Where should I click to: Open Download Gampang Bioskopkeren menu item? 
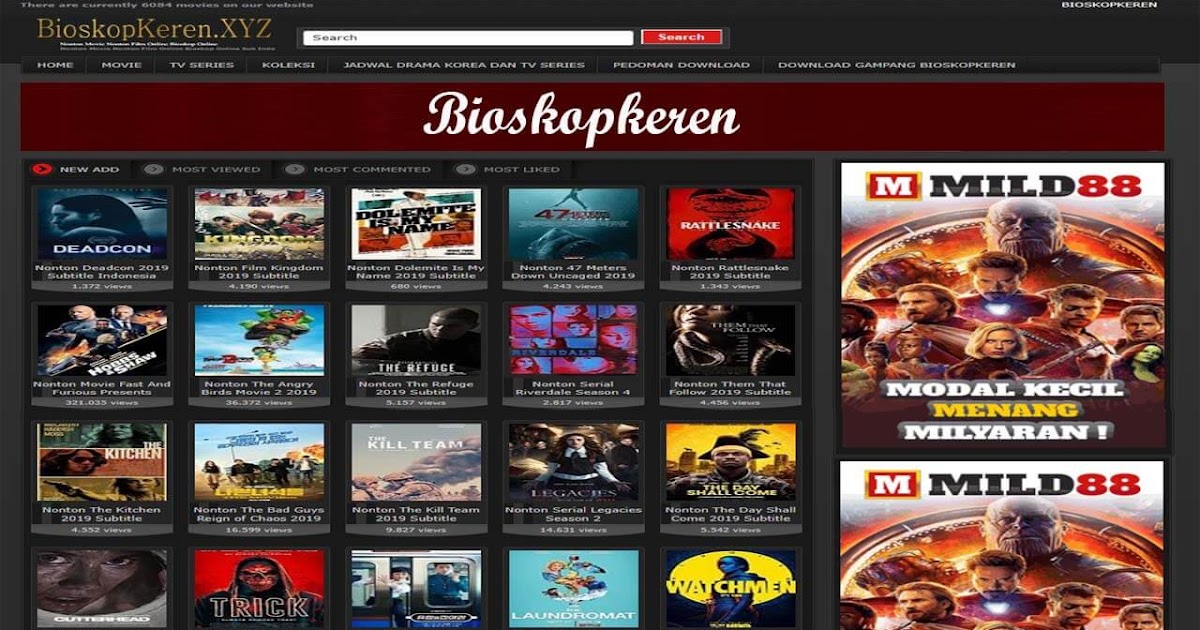(896, 65)
